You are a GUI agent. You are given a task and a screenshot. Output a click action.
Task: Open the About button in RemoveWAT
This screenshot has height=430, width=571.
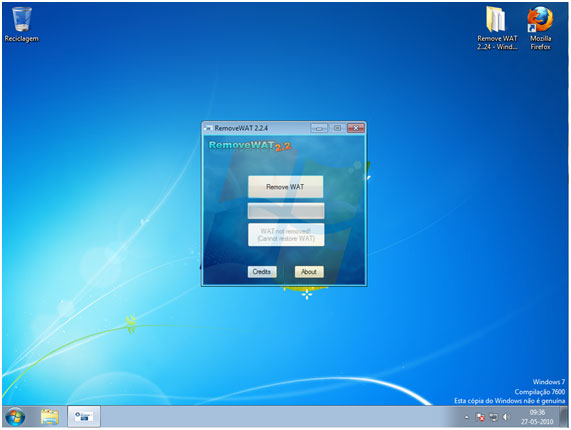pos(309,272)
